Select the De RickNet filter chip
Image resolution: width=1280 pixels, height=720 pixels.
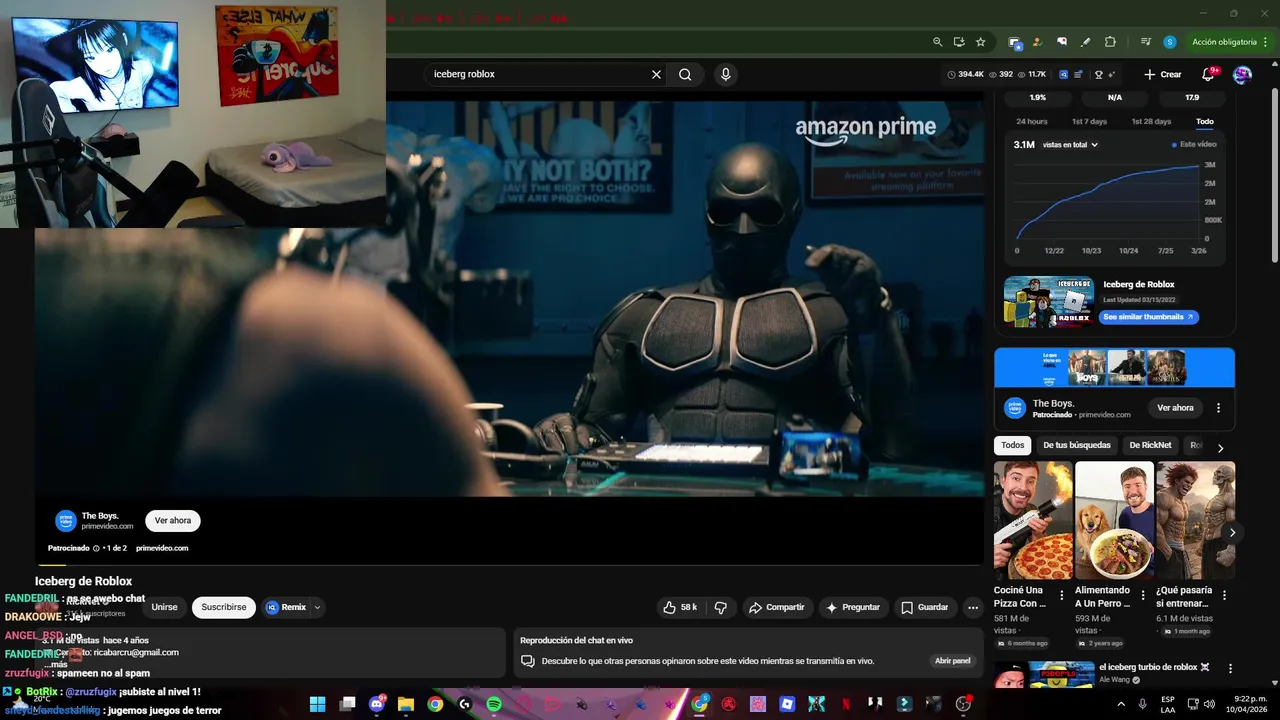[x=1150, y=445]
